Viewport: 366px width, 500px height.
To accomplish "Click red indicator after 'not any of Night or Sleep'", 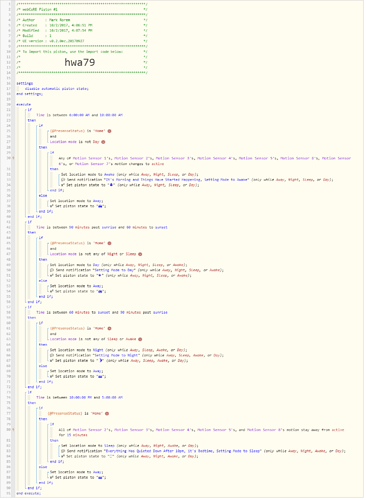I will click(x=140, y=254).
